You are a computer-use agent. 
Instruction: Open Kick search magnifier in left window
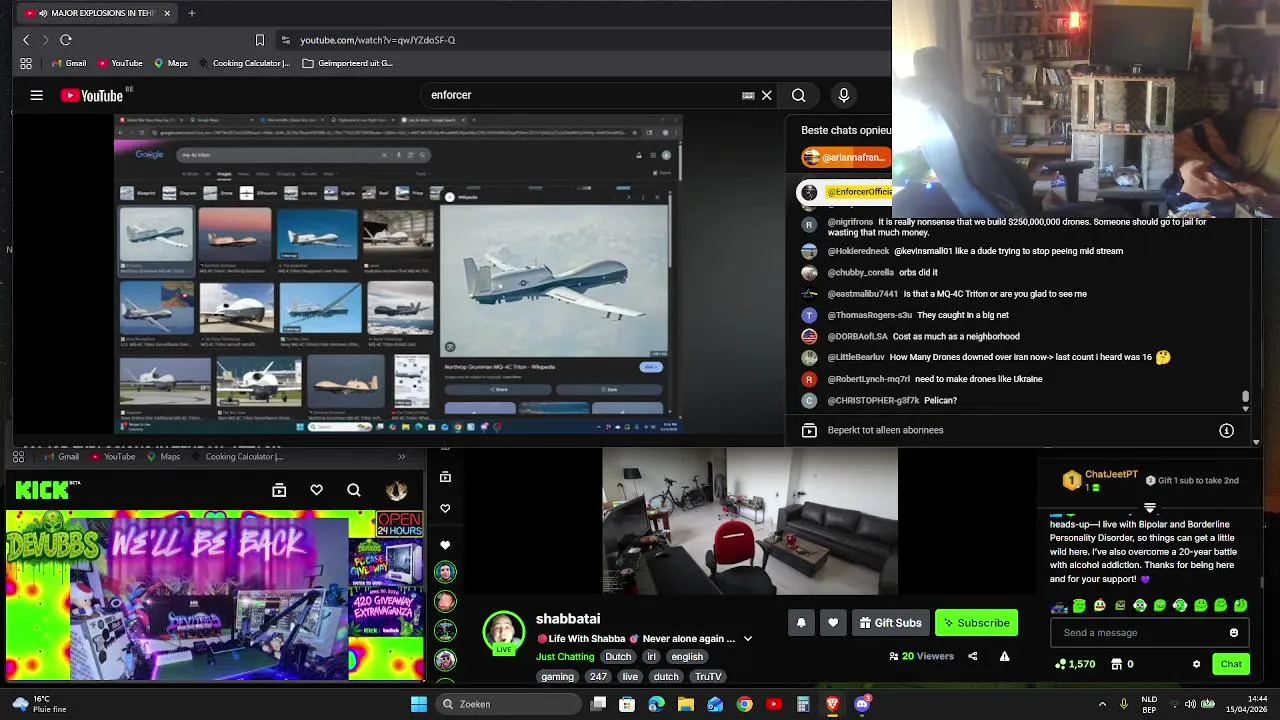[x=353, y=490]
